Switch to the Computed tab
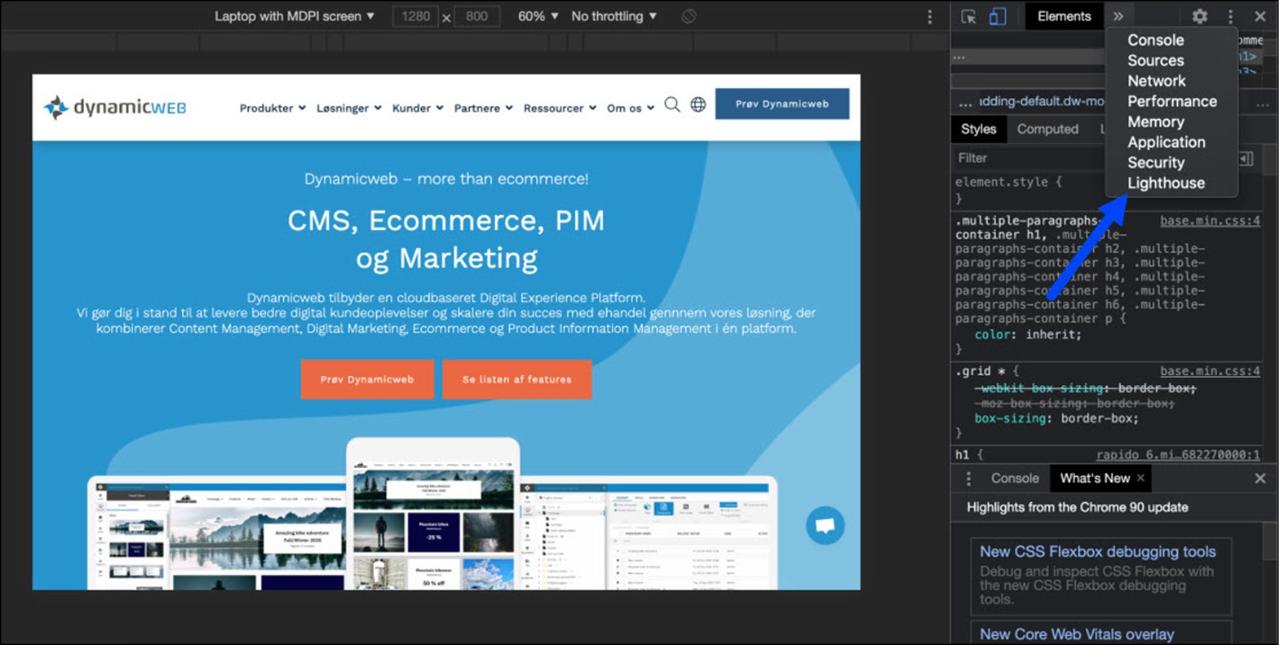This screenshot has width=1280, height=645. point(1047,129)
